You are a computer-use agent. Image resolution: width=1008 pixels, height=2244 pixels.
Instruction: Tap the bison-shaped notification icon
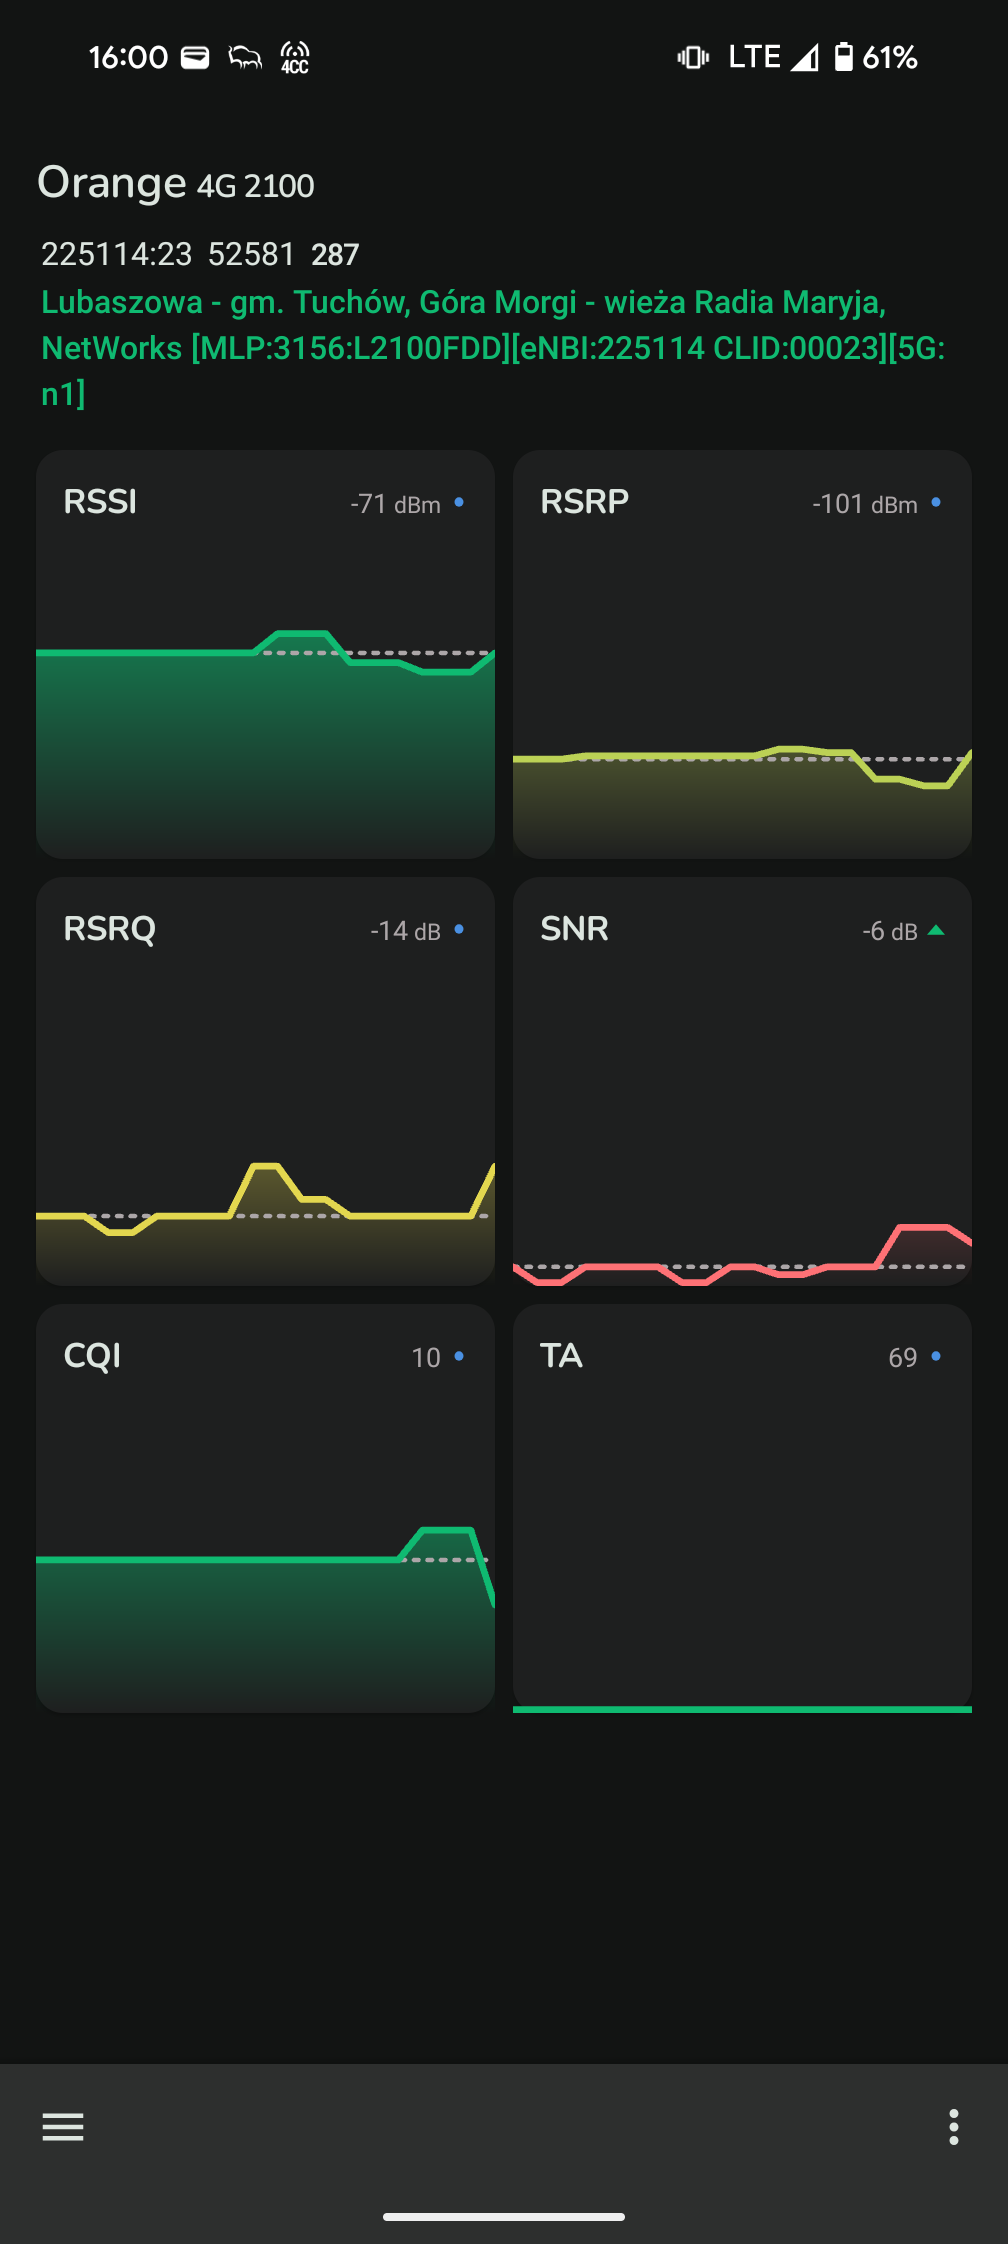pyautogui.click(x=245, y=58)
